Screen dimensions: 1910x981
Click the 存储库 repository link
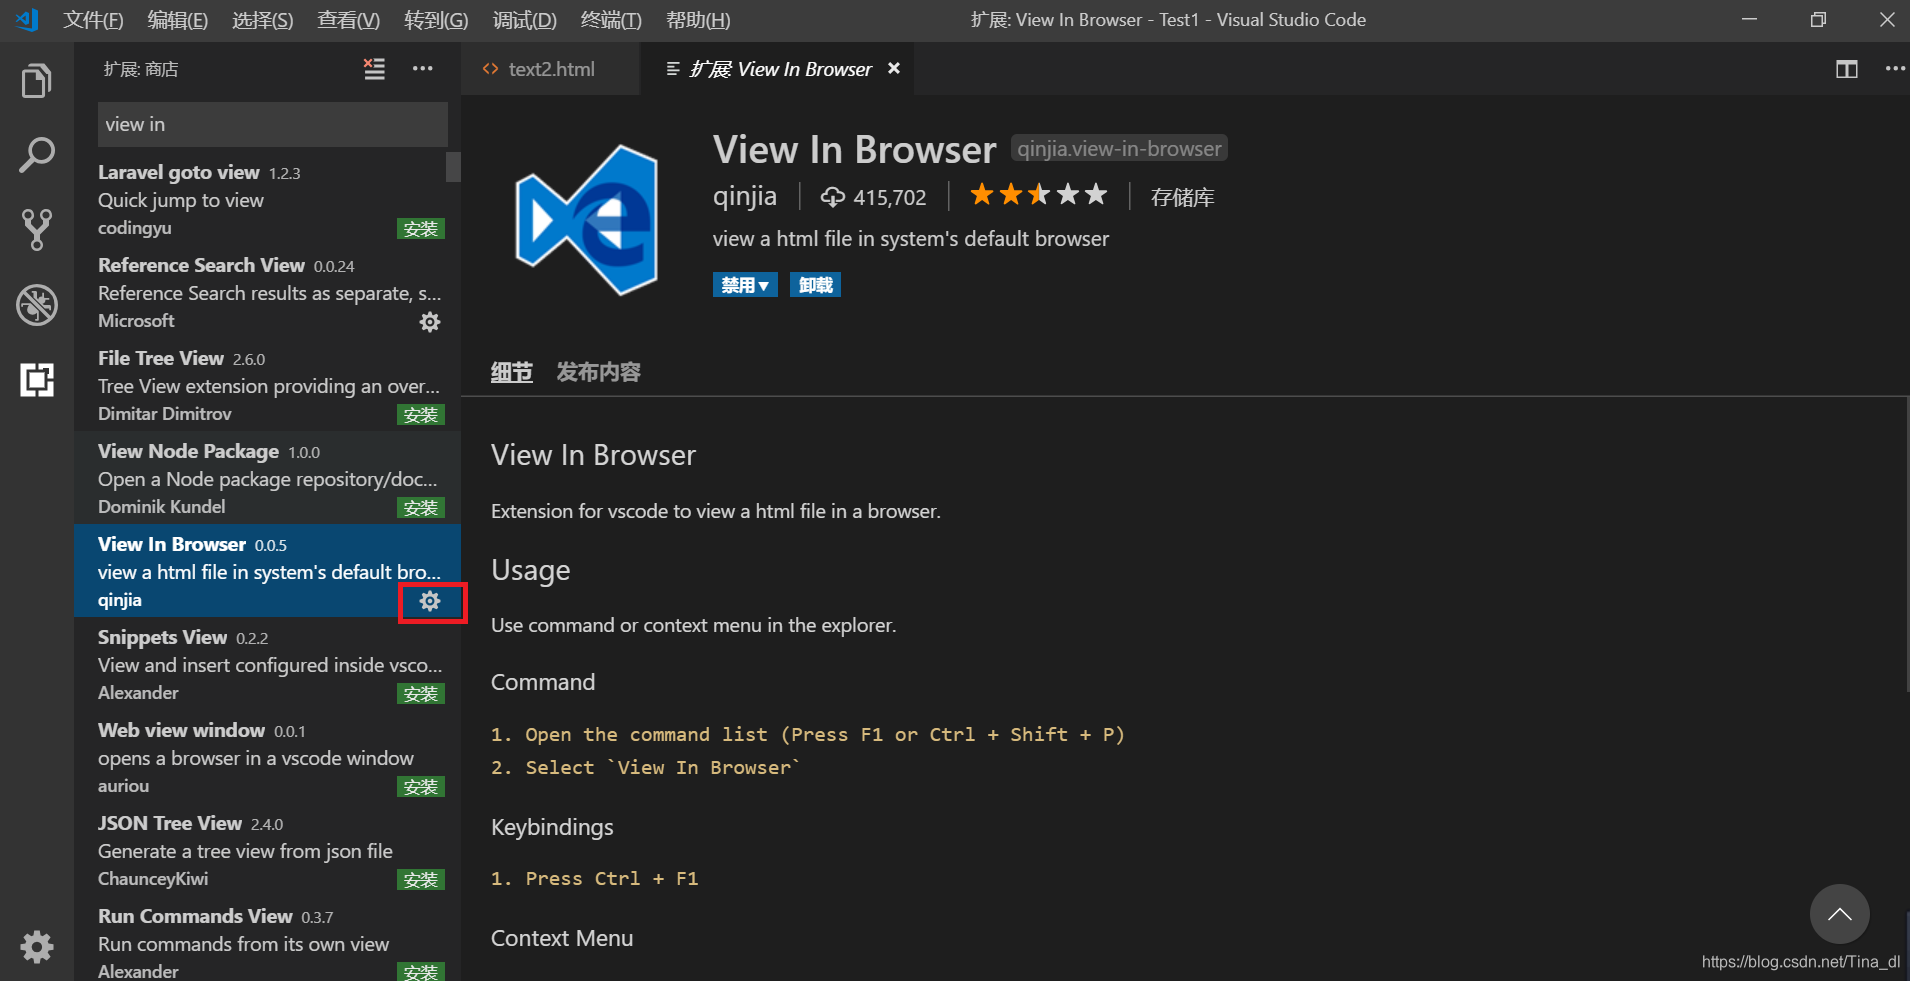point(1182,197)
